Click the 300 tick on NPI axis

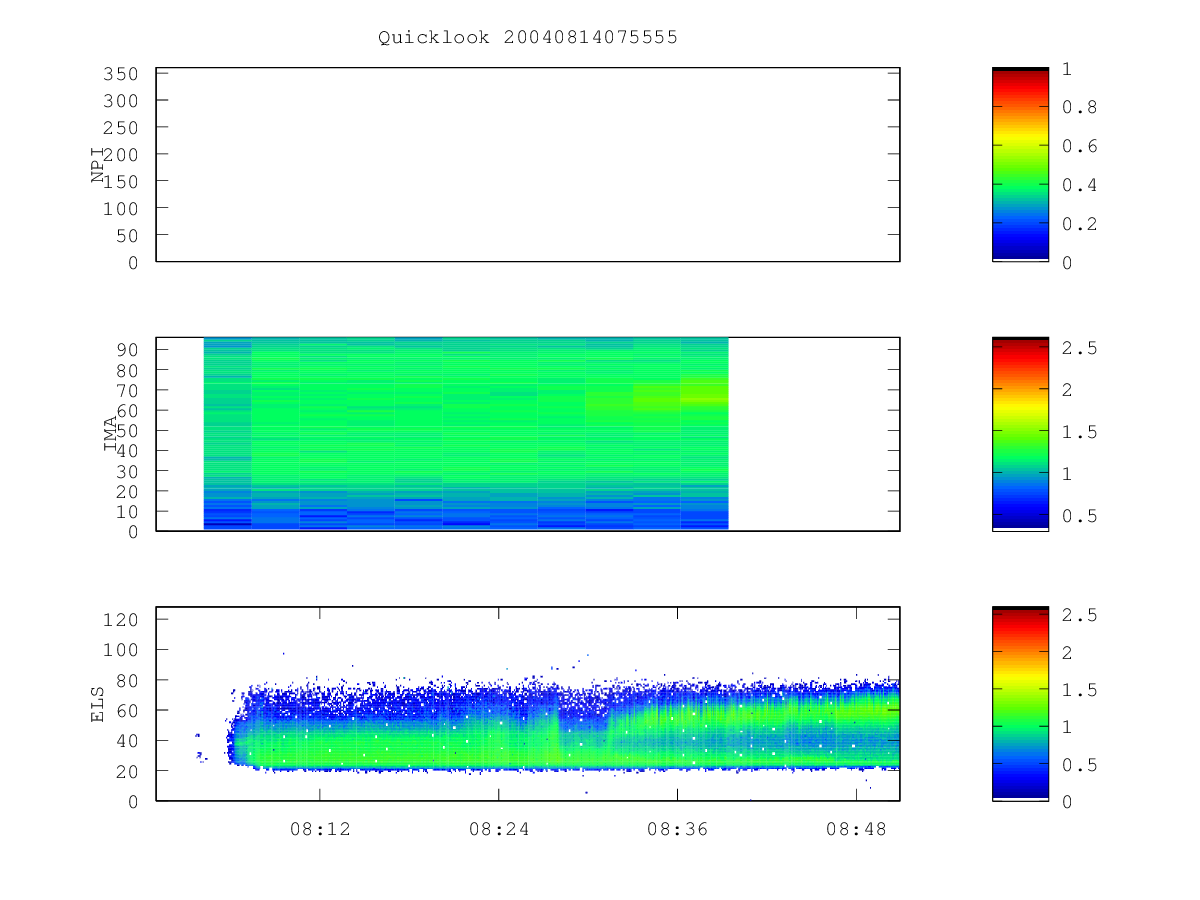(x=122, y=101)
